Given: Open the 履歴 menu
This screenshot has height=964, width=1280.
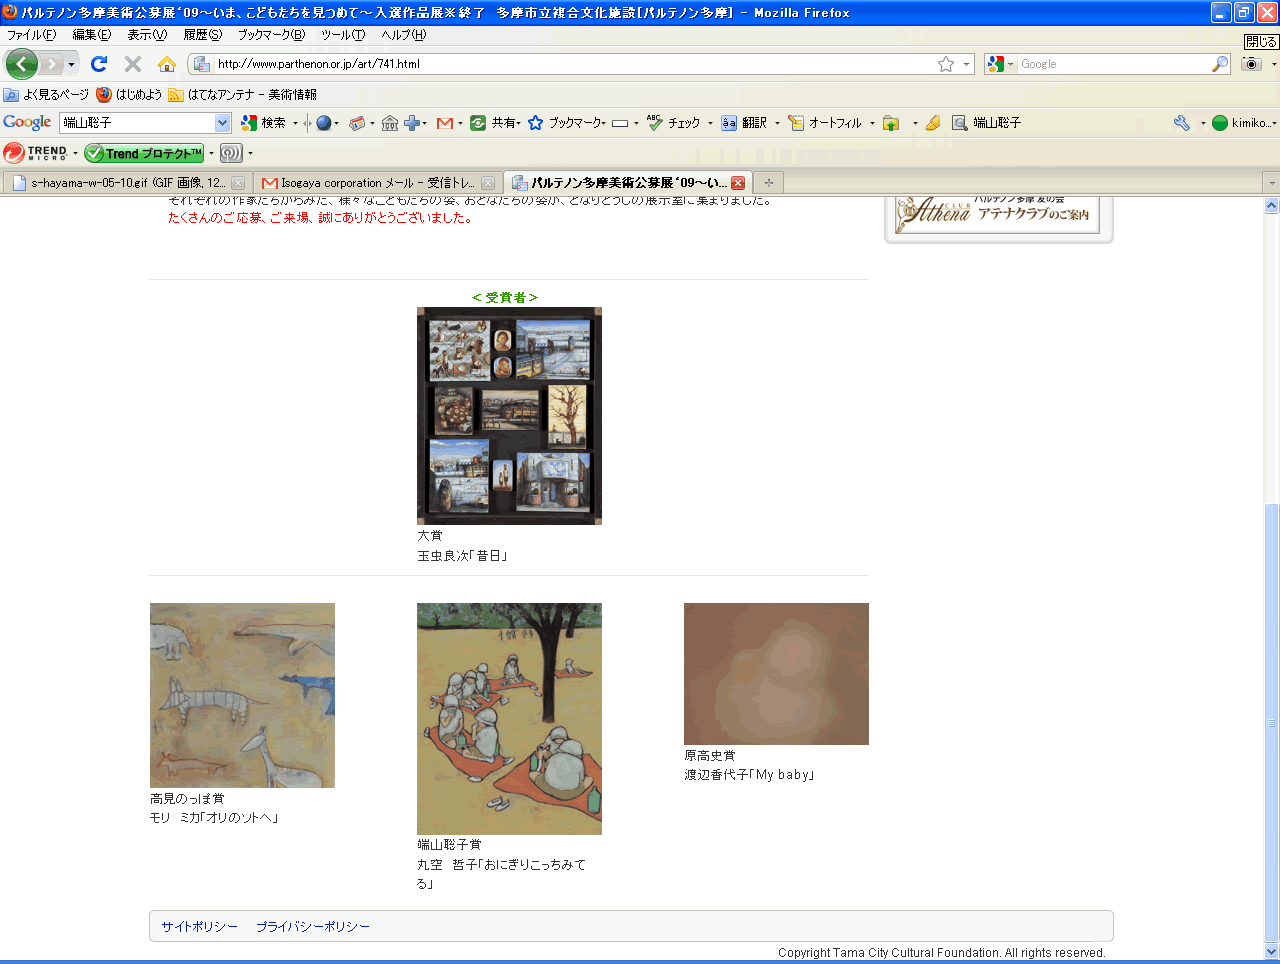Looking at the screenshot, I should 203,35.
